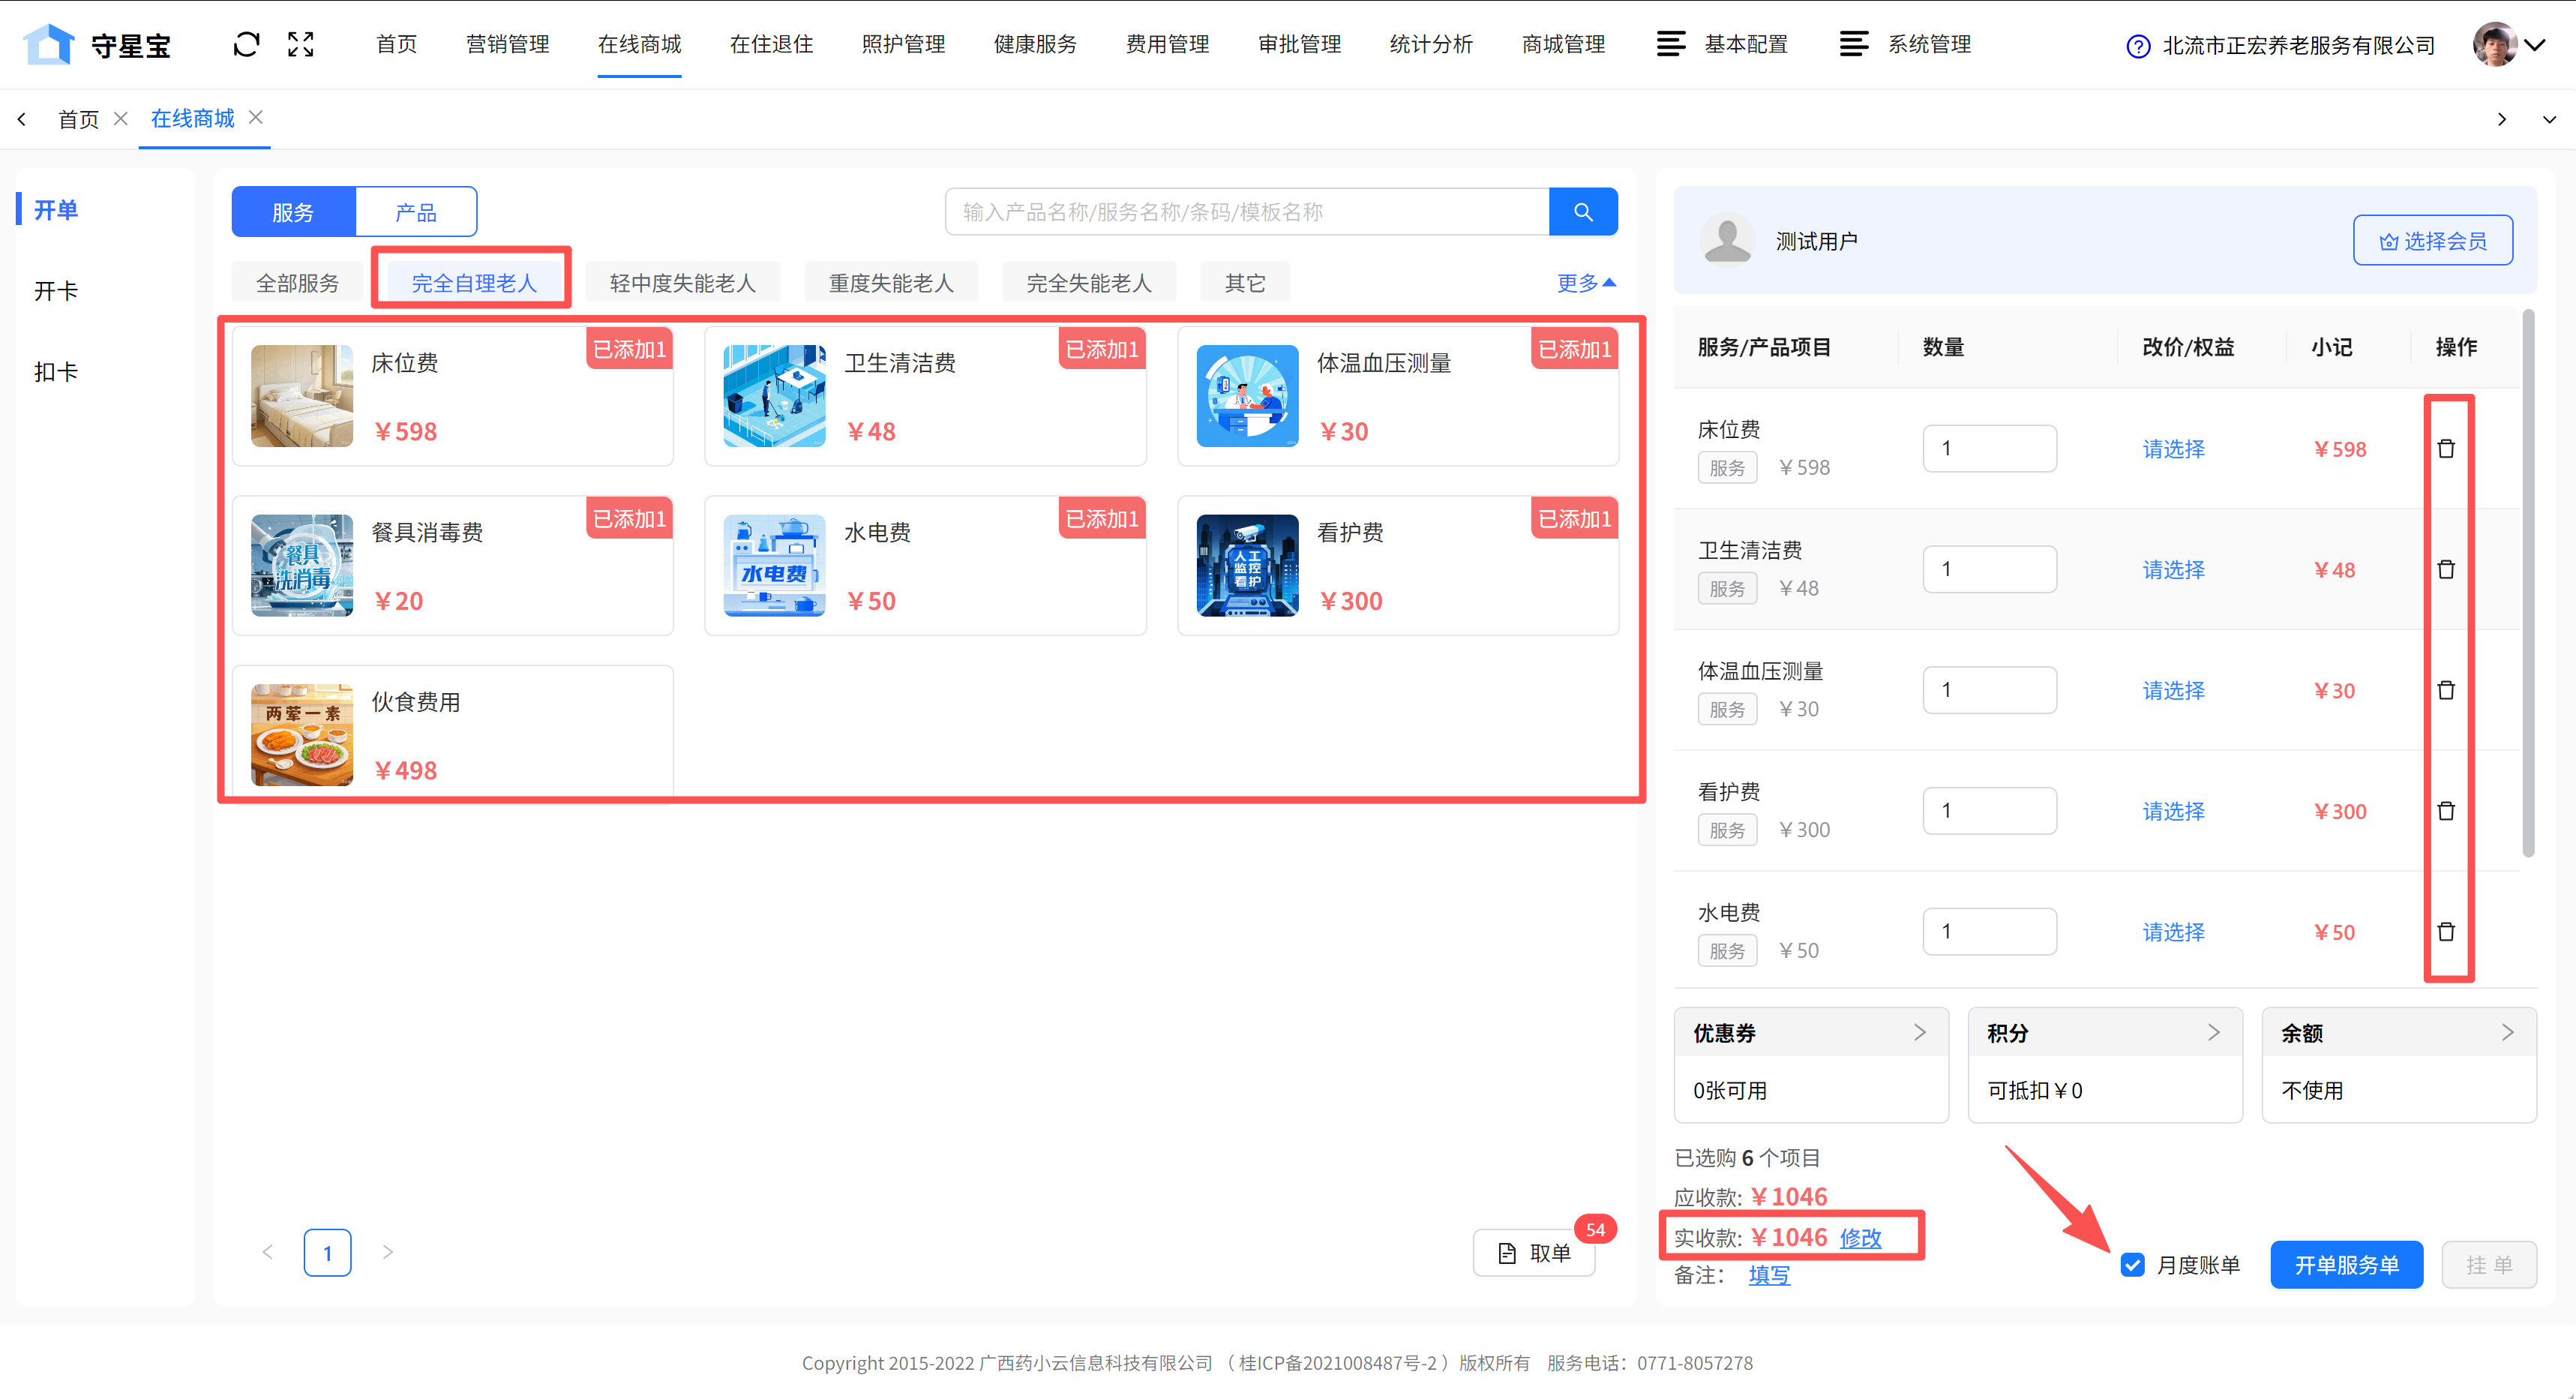Screen dimensions: 2576x1399
Task: Delete 床位费 row with trash icon
Action: click(x=2446, y=449)
